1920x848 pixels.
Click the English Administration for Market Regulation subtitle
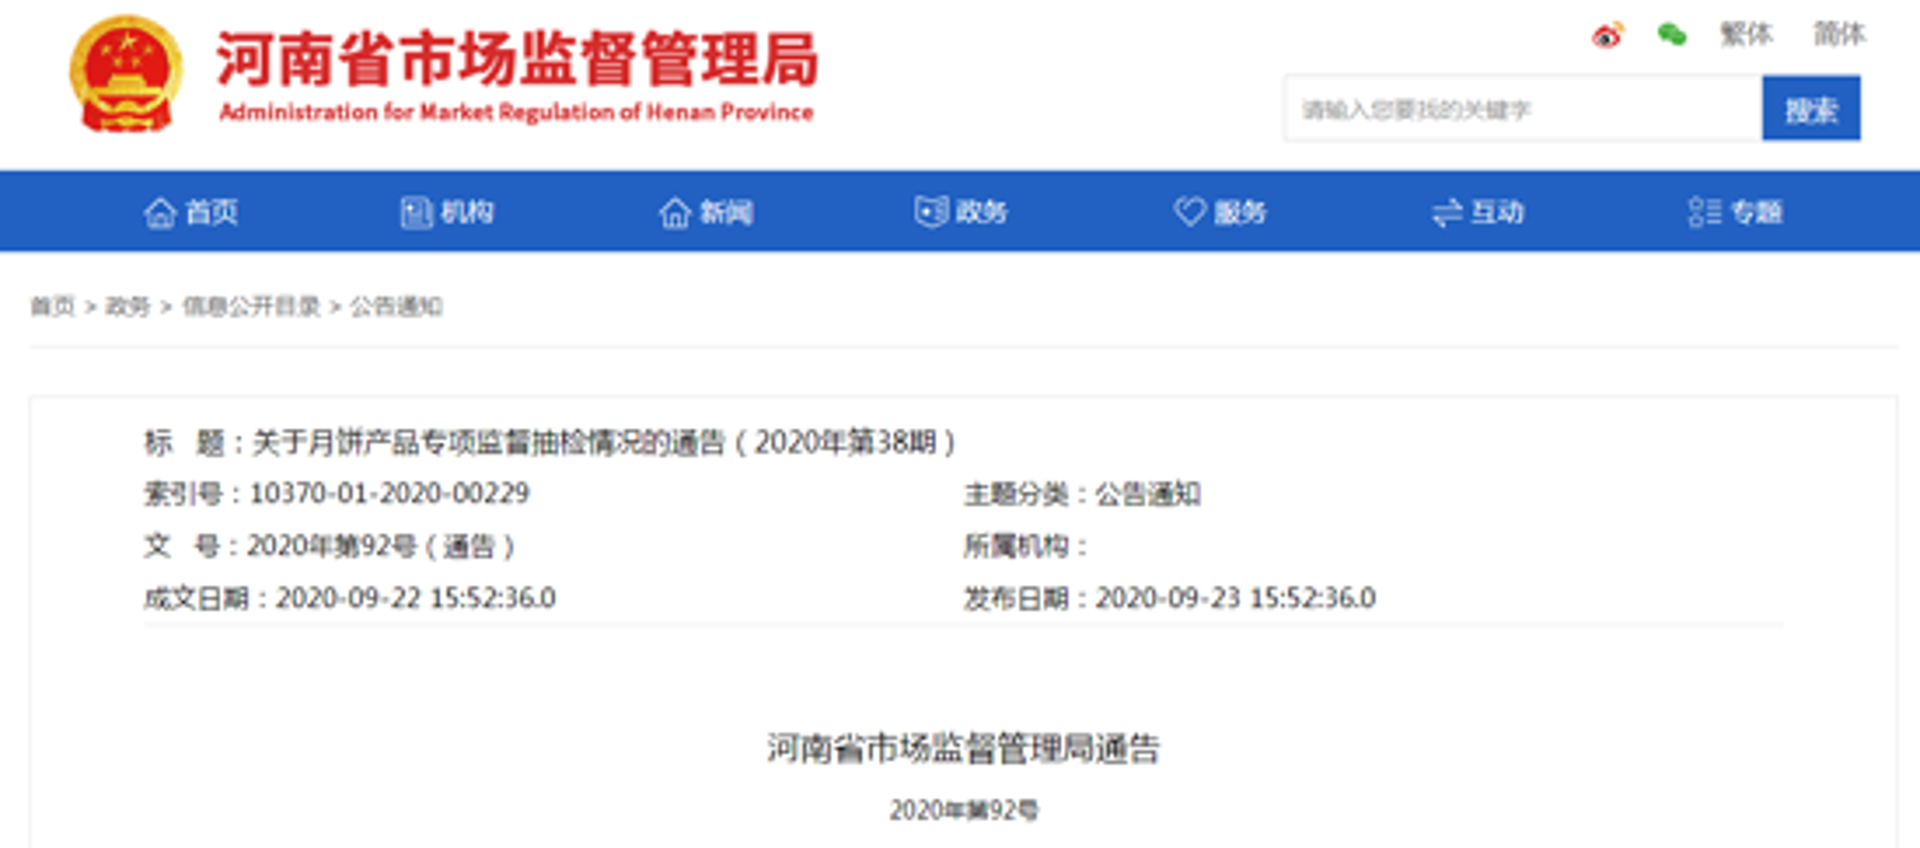pyautogui.click(x=516, y=112)
